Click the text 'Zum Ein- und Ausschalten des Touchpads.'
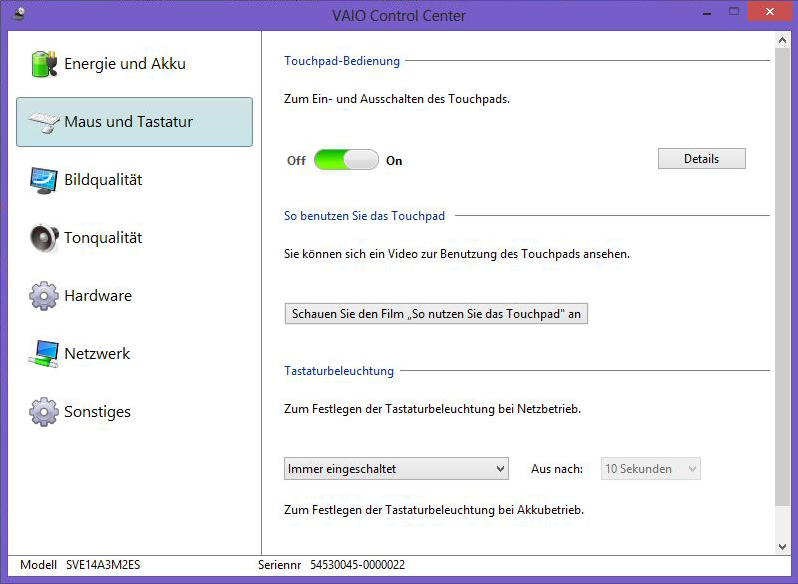The width and height of the screenshot is (798, 584). point(397,99)
